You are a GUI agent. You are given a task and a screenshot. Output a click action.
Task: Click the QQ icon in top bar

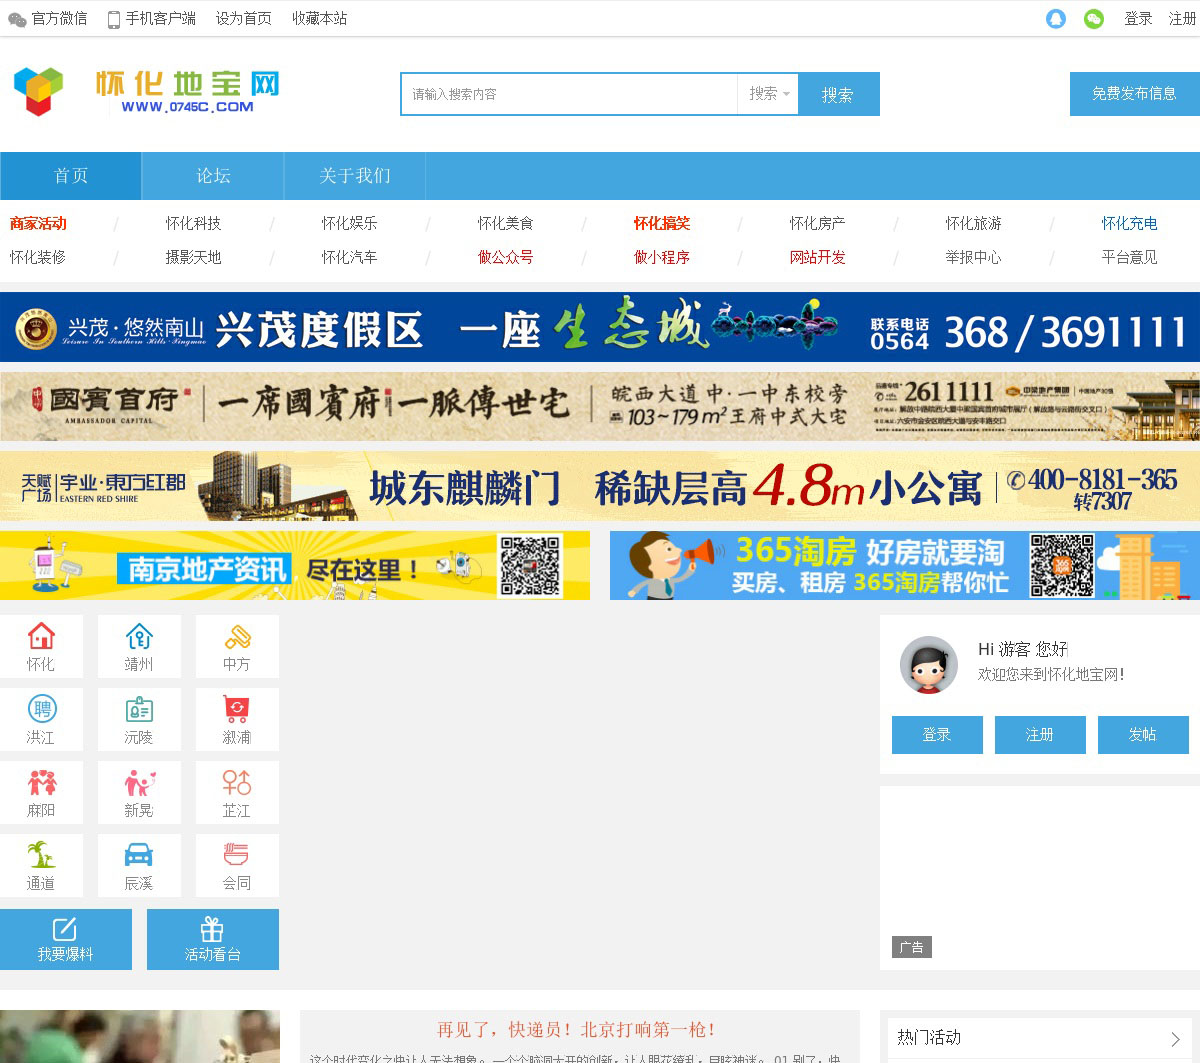(x=1055, y=19)
